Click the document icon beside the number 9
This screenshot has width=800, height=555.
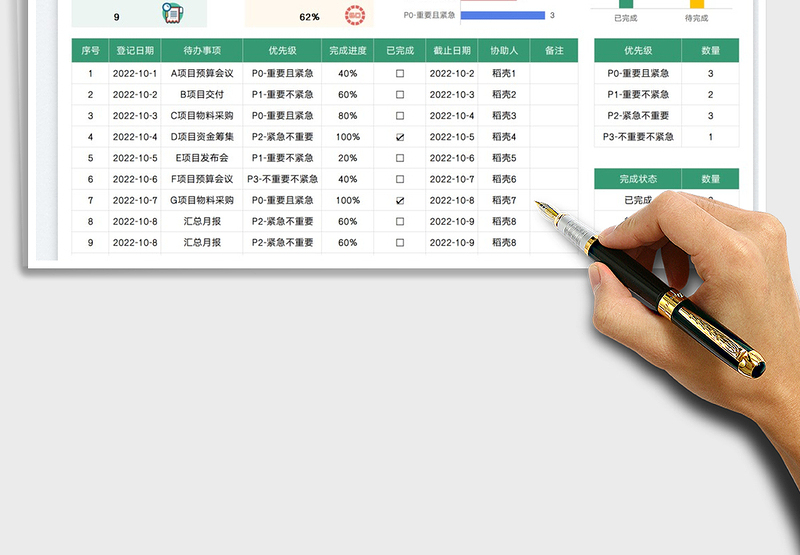point(172,13)
